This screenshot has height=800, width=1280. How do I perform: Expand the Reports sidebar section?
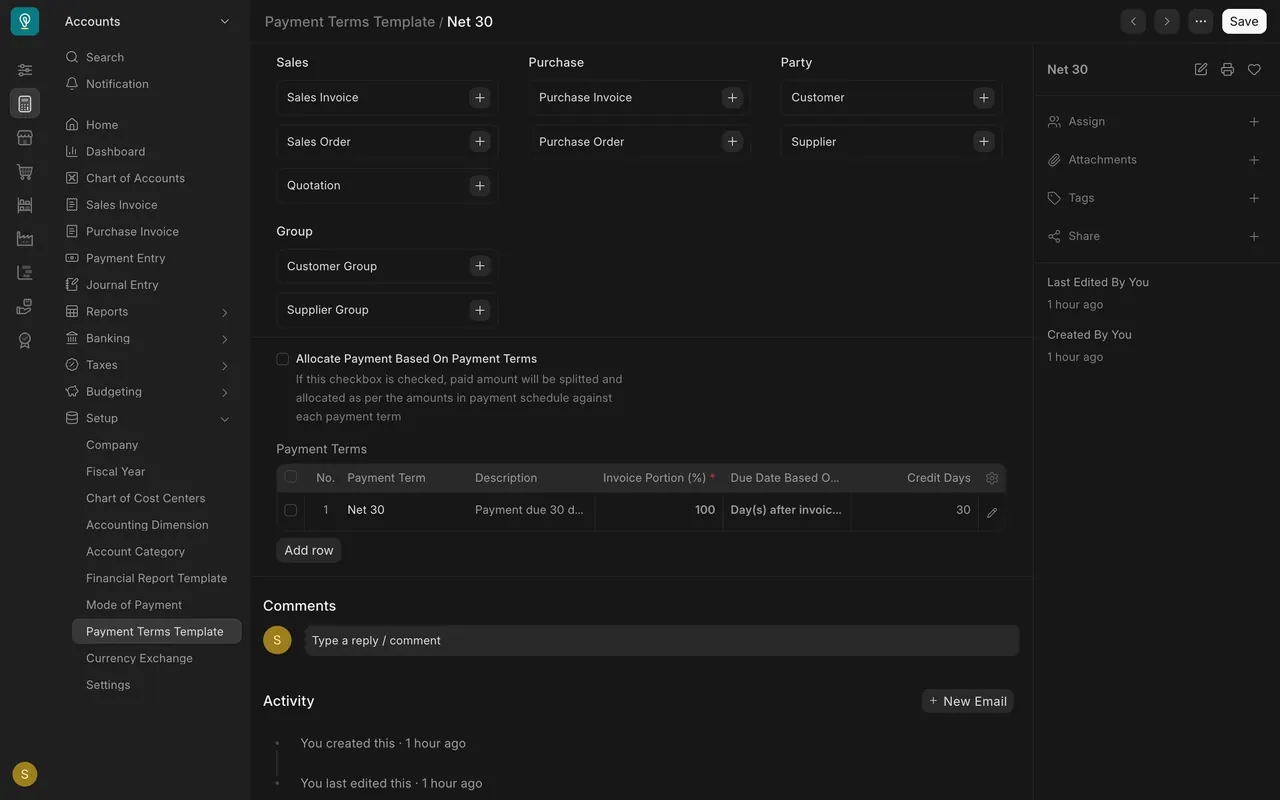(224, 313)
